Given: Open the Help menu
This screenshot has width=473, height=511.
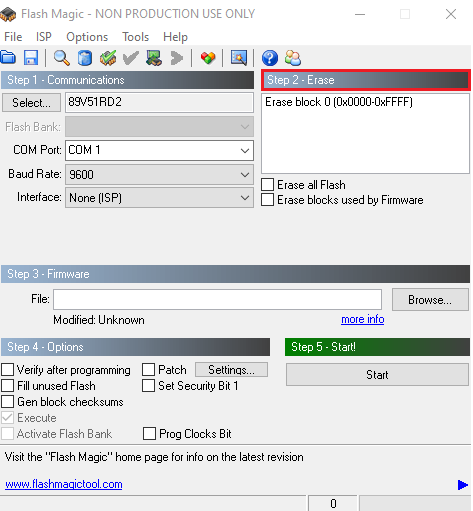Looking at the screenshot, I should click(x=175, y=37).
